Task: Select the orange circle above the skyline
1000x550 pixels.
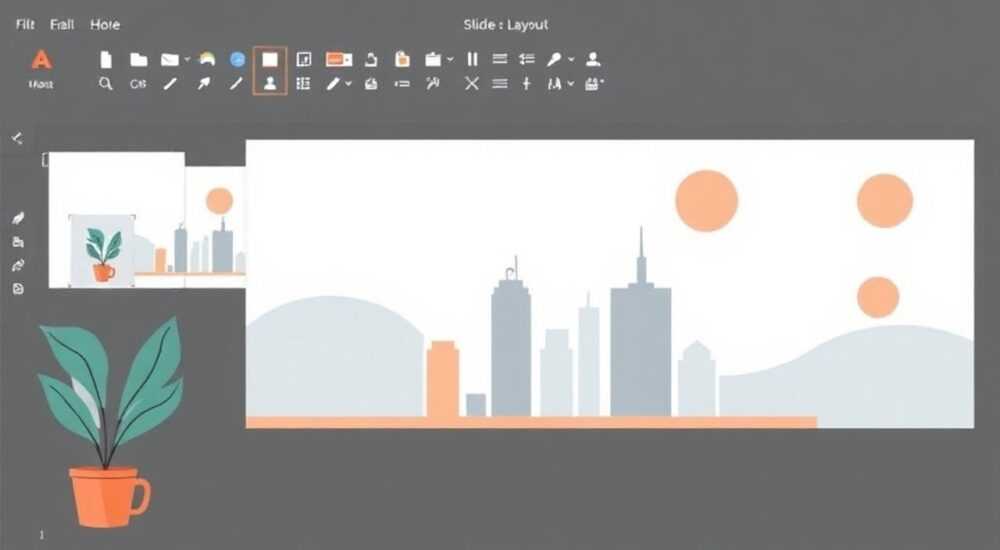Action: coord(707,201)
